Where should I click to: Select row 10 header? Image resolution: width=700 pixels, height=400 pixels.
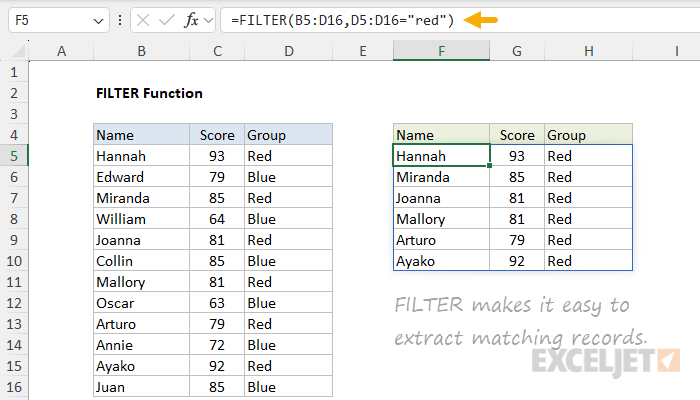pos(14,261)
